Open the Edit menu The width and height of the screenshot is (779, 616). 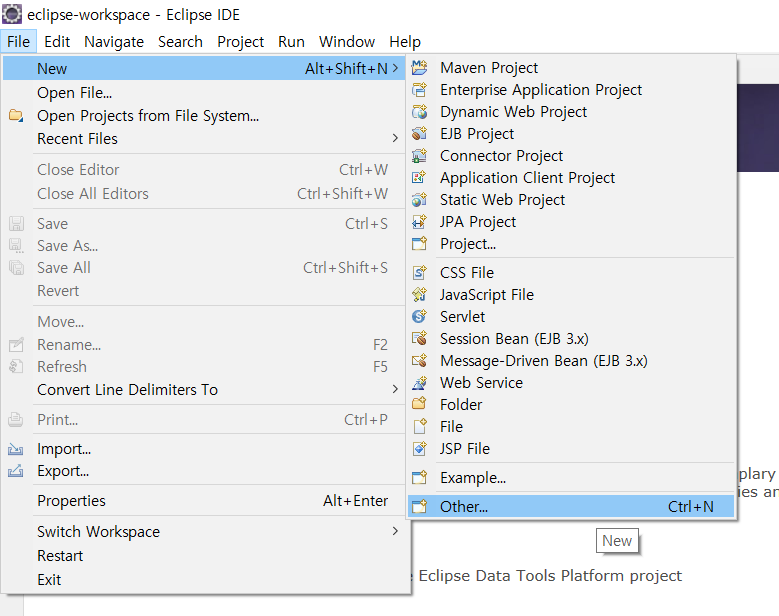57,42
